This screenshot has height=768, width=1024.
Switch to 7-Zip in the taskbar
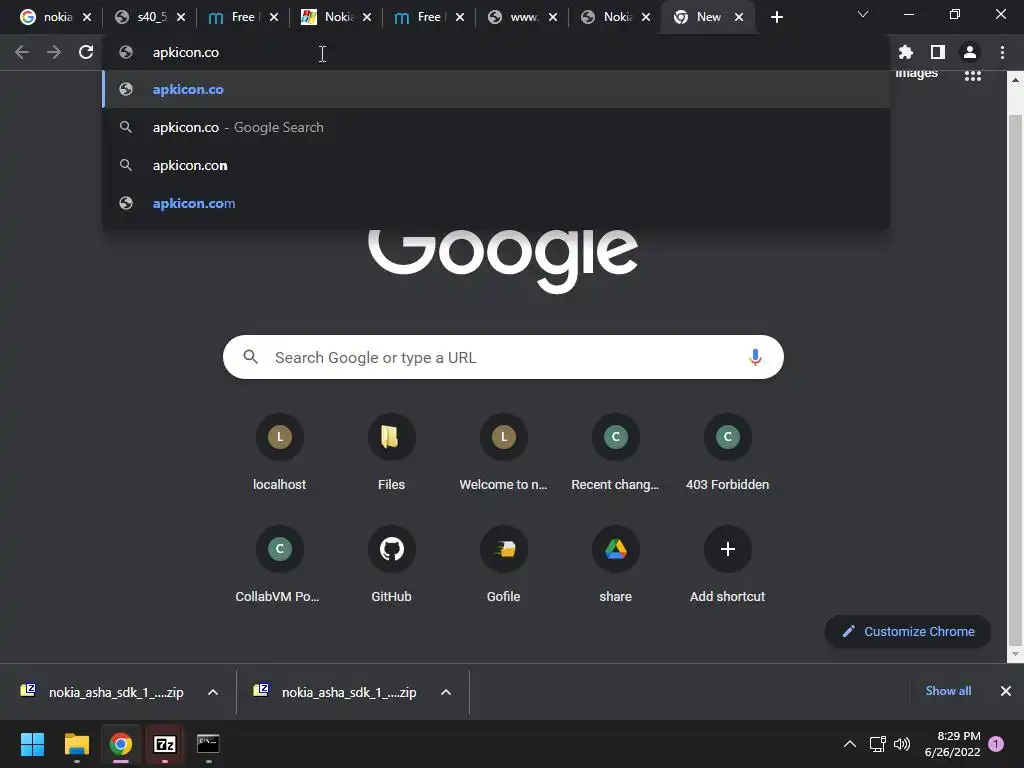click(x=165, y=744)
